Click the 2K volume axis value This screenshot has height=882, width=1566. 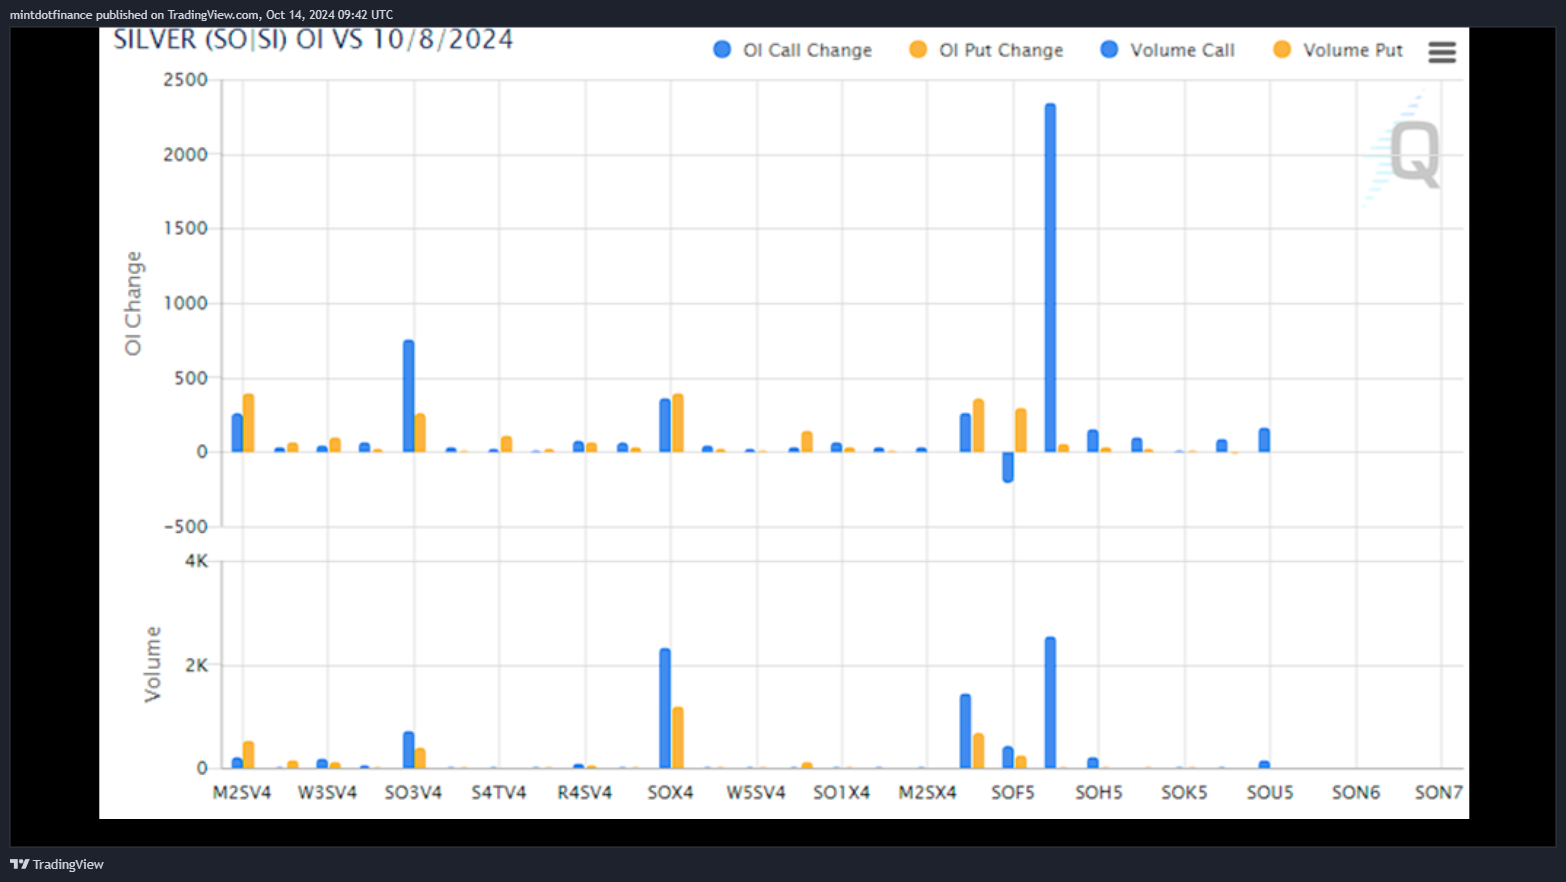pos(197,665)
